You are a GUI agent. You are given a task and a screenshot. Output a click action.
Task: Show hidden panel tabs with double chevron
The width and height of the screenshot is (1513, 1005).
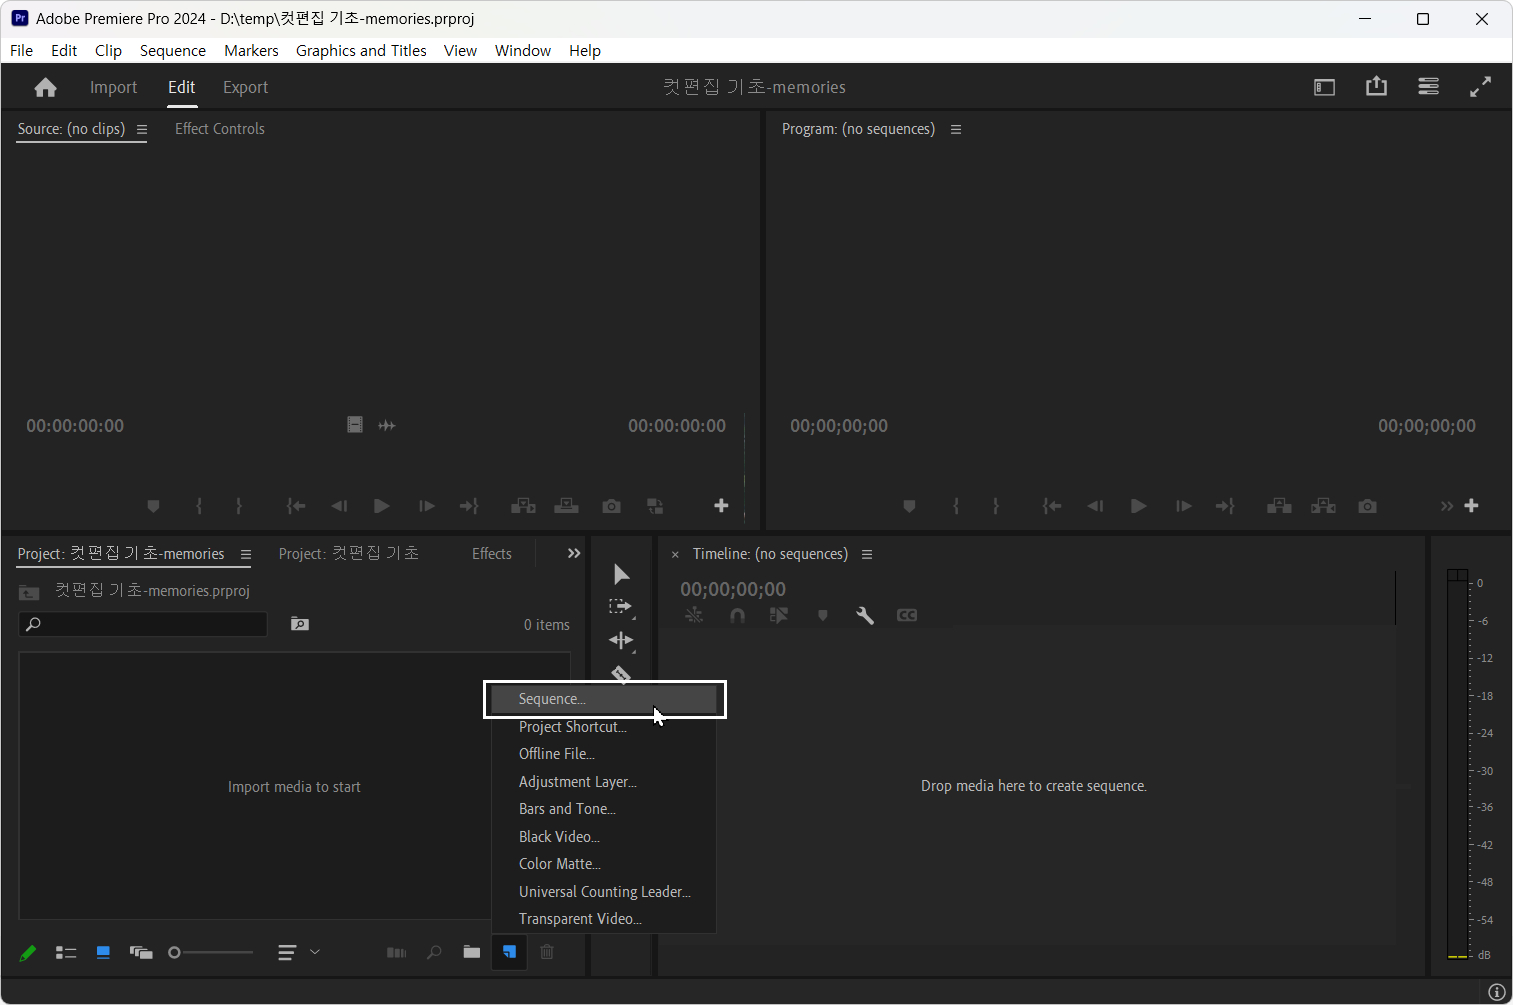tap(574, 553)
